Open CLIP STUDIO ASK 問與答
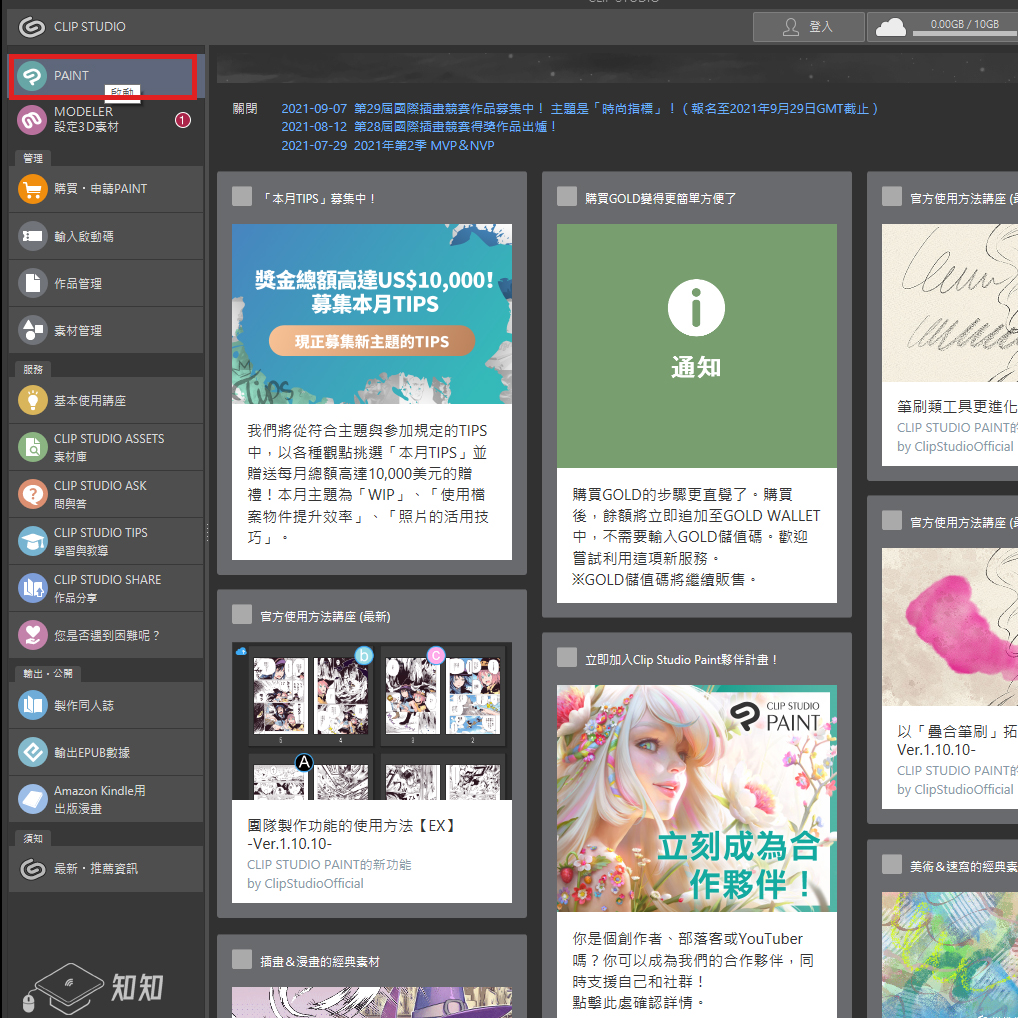This screenshot has height=1018, width=1018. (x=106, y=494)
